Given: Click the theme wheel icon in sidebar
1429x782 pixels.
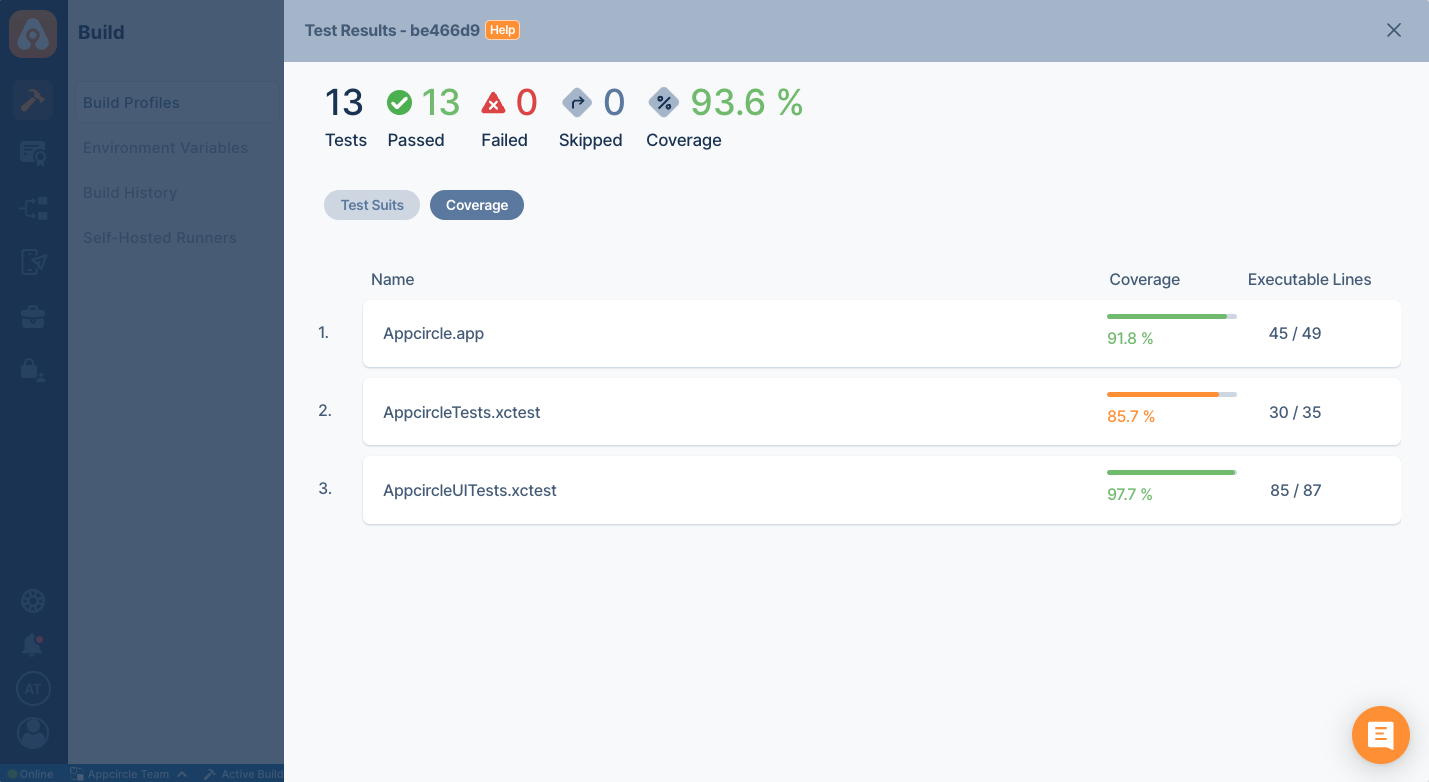Looking at the screenshot, I should pyautogui.click(x=33, y=600).
